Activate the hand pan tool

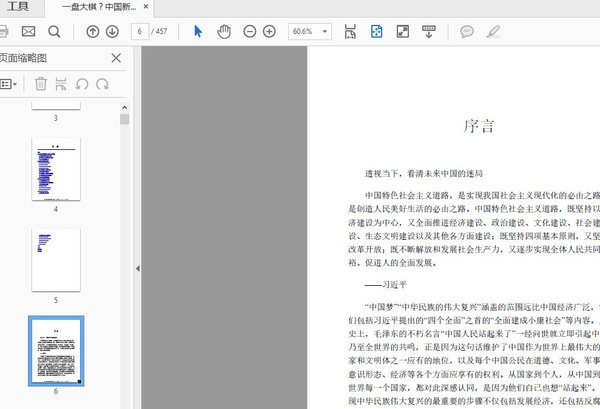click(x=223, y=32)
